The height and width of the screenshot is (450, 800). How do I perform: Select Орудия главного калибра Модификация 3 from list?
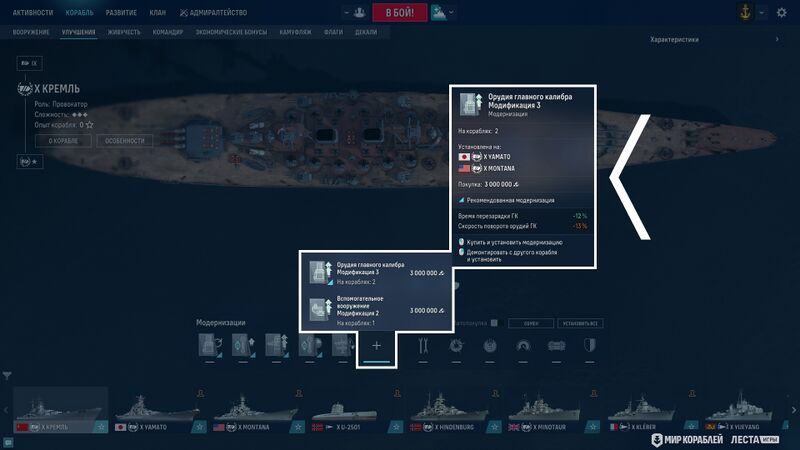376,273
